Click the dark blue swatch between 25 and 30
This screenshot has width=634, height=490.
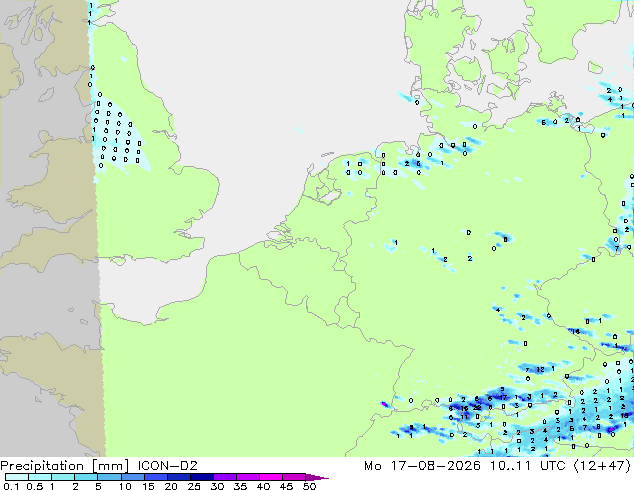coord(201,477)
